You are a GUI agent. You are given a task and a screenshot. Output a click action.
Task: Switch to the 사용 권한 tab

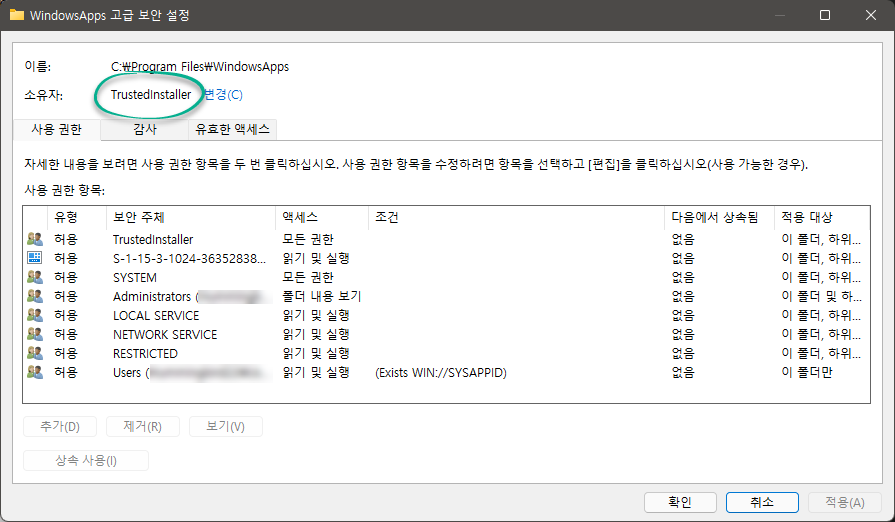[57, 130]
